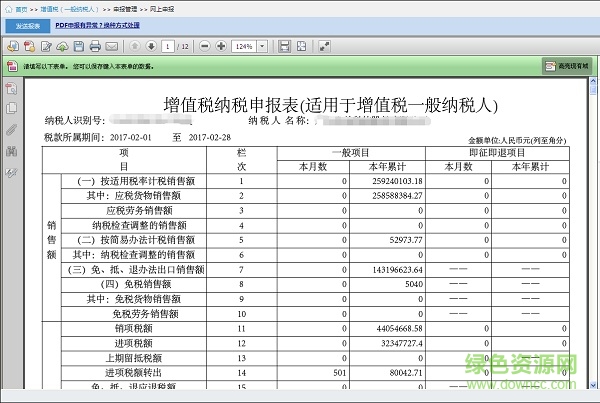
Task: Click the value 44054668.58 in row 11
Action: tap(399, 329)
